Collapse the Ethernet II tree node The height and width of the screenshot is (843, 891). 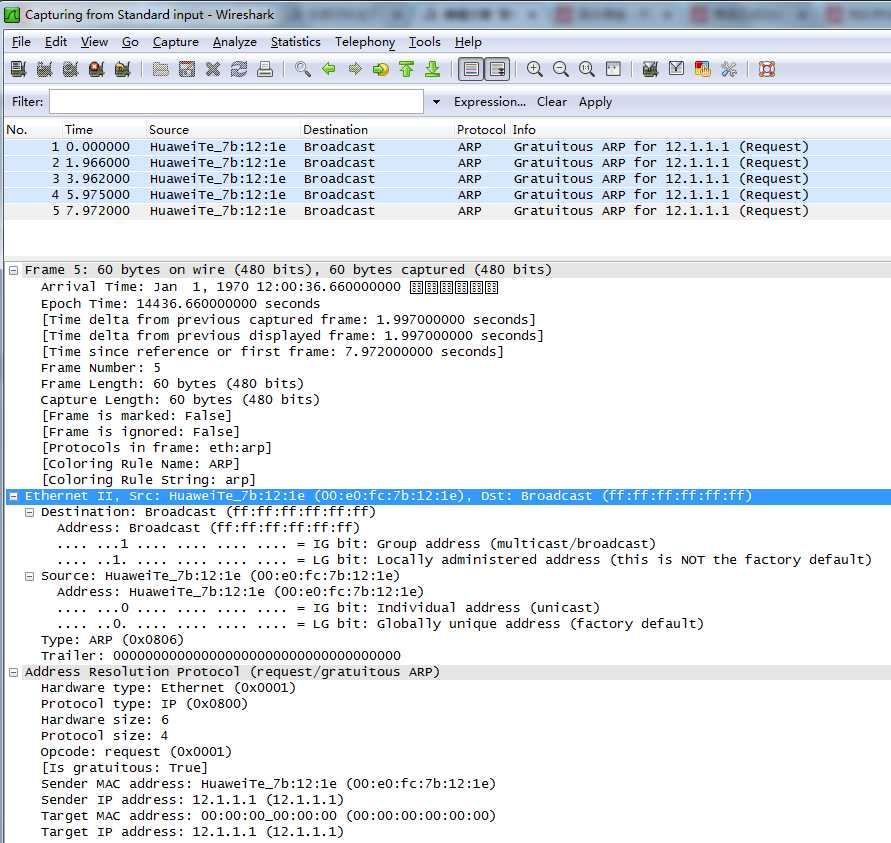tap(13, 496)
